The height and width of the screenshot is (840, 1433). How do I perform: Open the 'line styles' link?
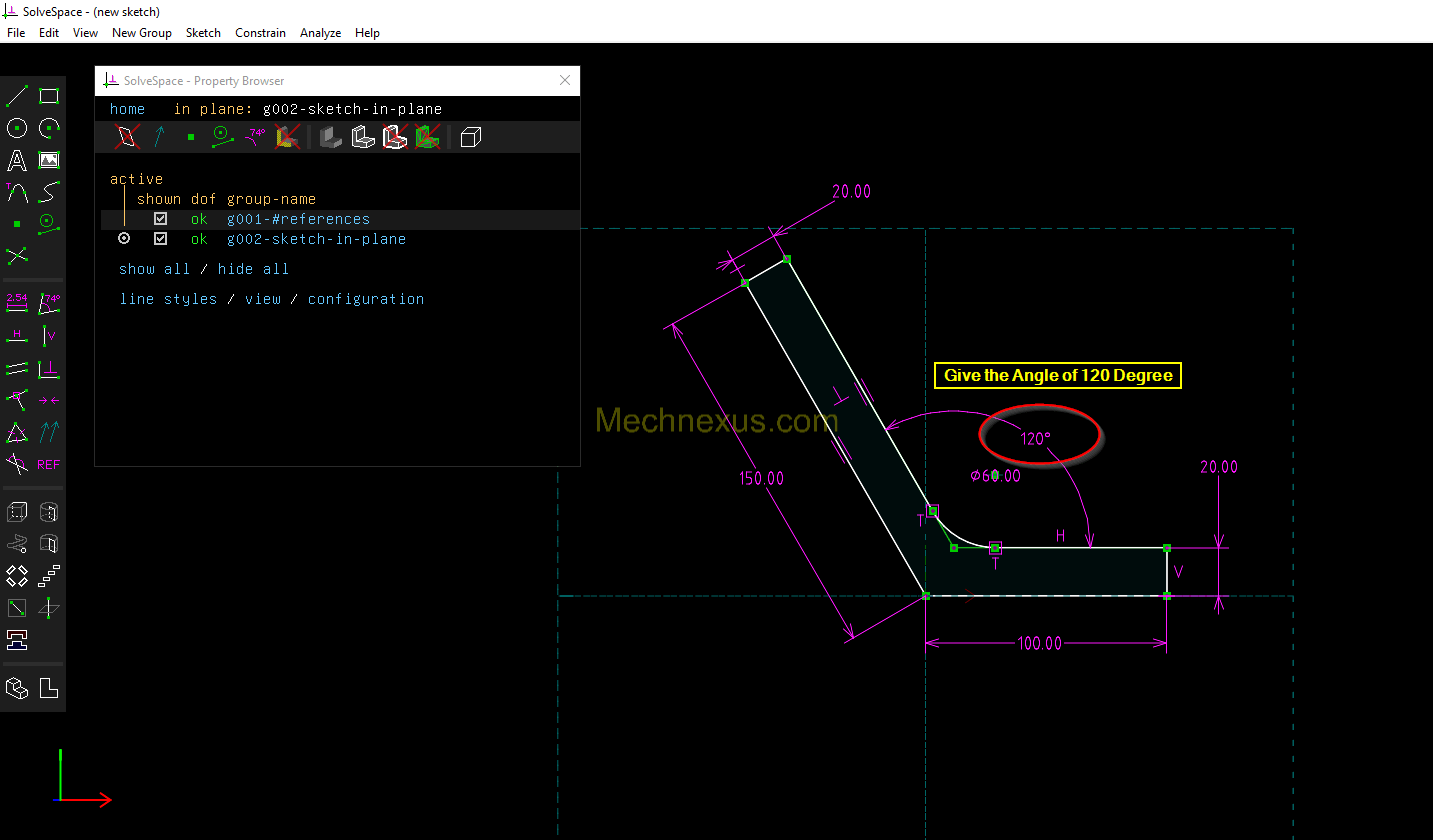(x=168, y=299)
